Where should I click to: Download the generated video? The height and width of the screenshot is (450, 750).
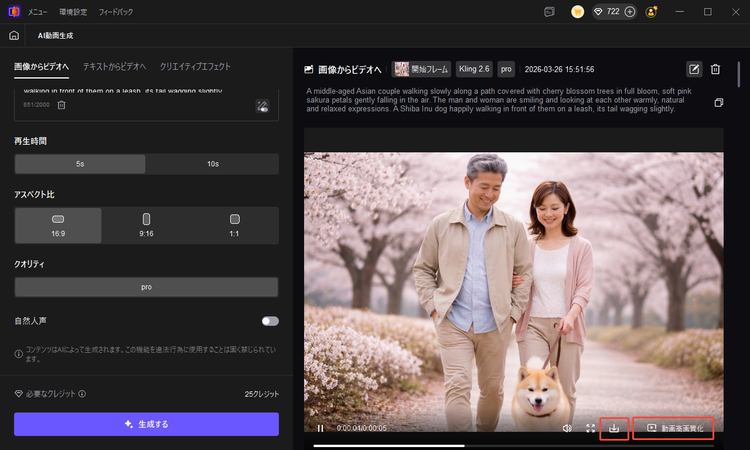(x=614, y=428)
